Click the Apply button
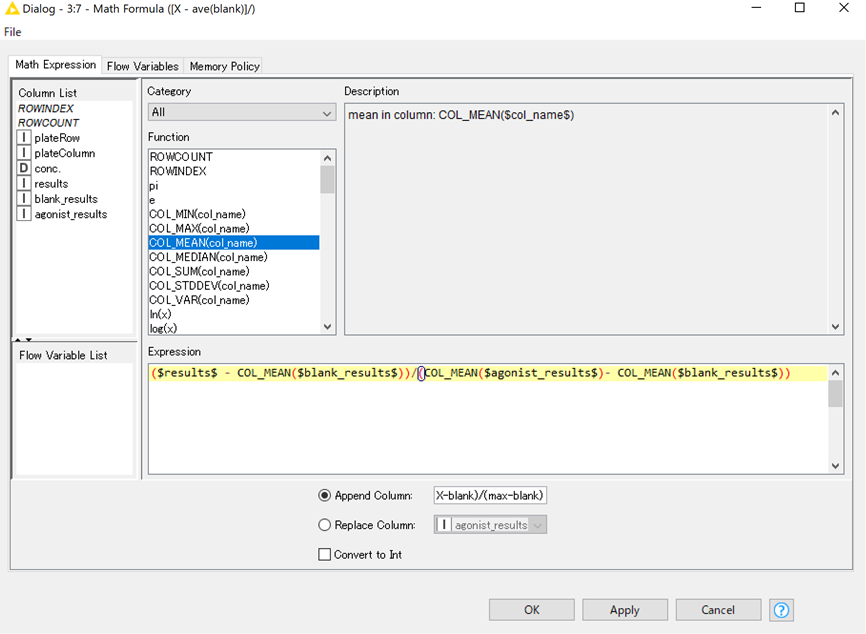Image resolution: width=866 pixels, height=634 pixels. [625, 610]
